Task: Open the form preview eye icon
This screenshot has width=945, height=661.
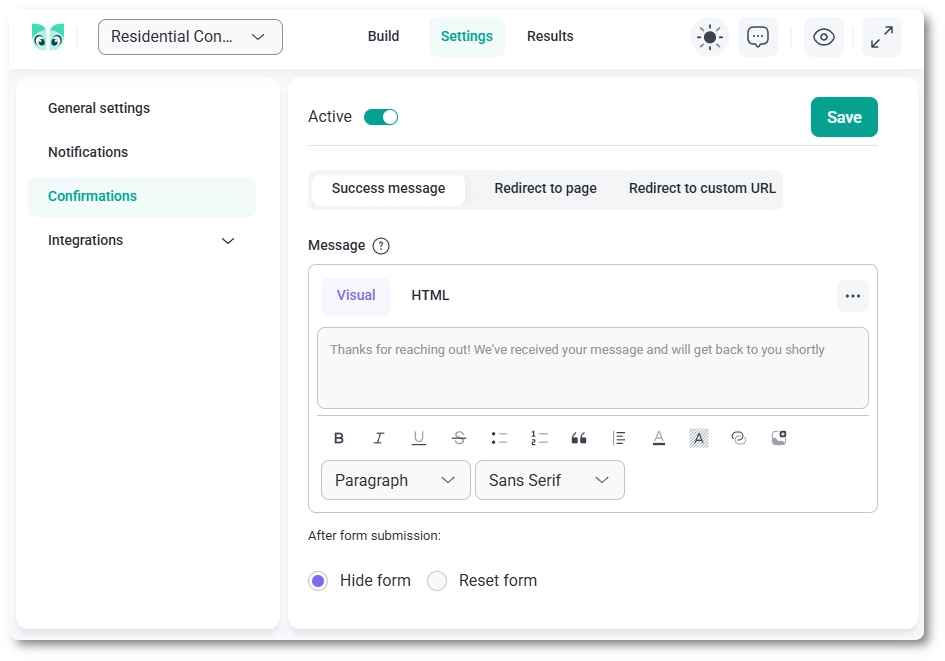Action: tap(823, 36)
